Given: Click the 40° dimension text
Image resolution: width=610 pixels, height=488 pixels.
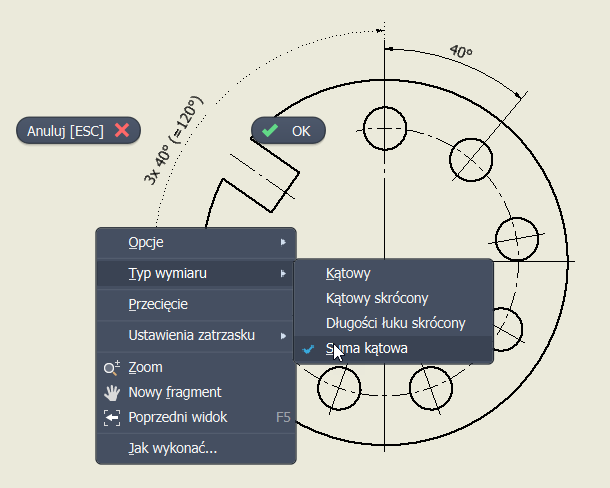Looking at the screenshot, I should [x=461, y=51].
